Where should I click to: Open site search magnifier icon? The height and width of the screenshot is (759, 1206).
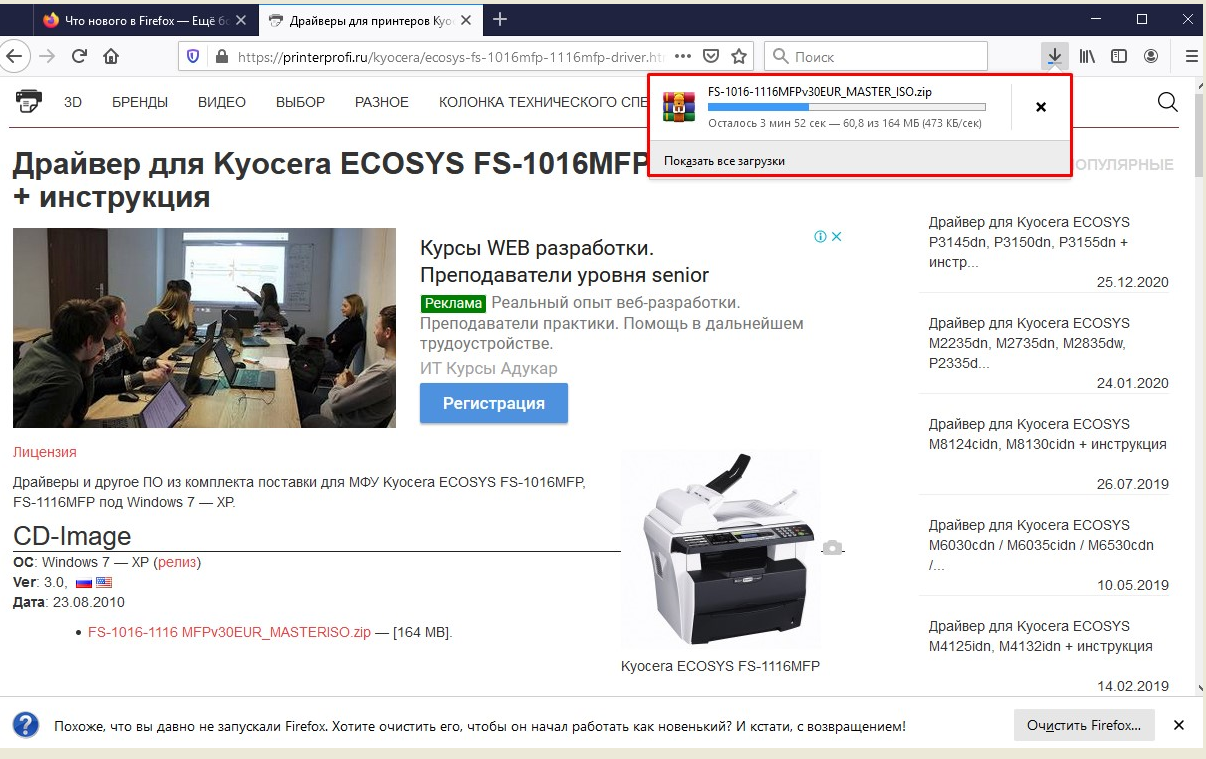coord(1167,102)
